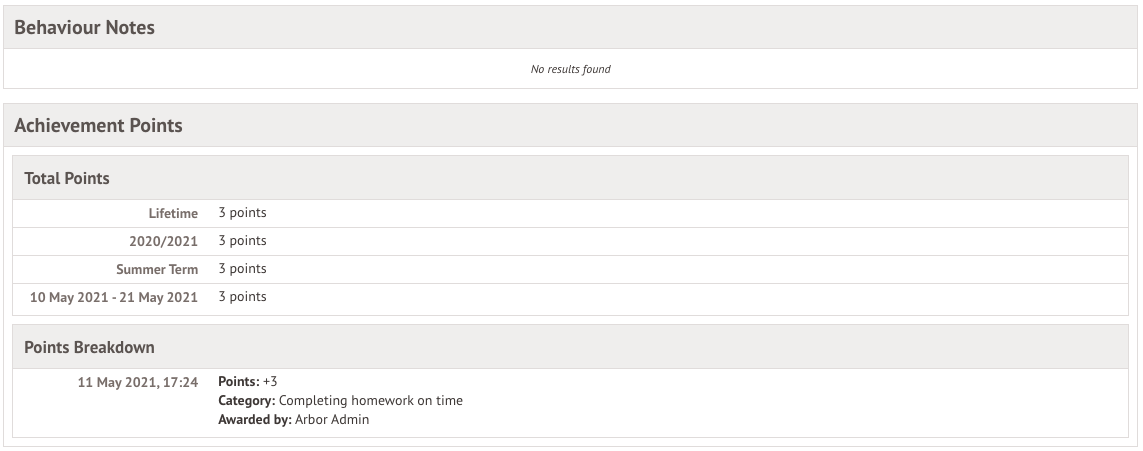Click the Summer Term label

(157, 269)
